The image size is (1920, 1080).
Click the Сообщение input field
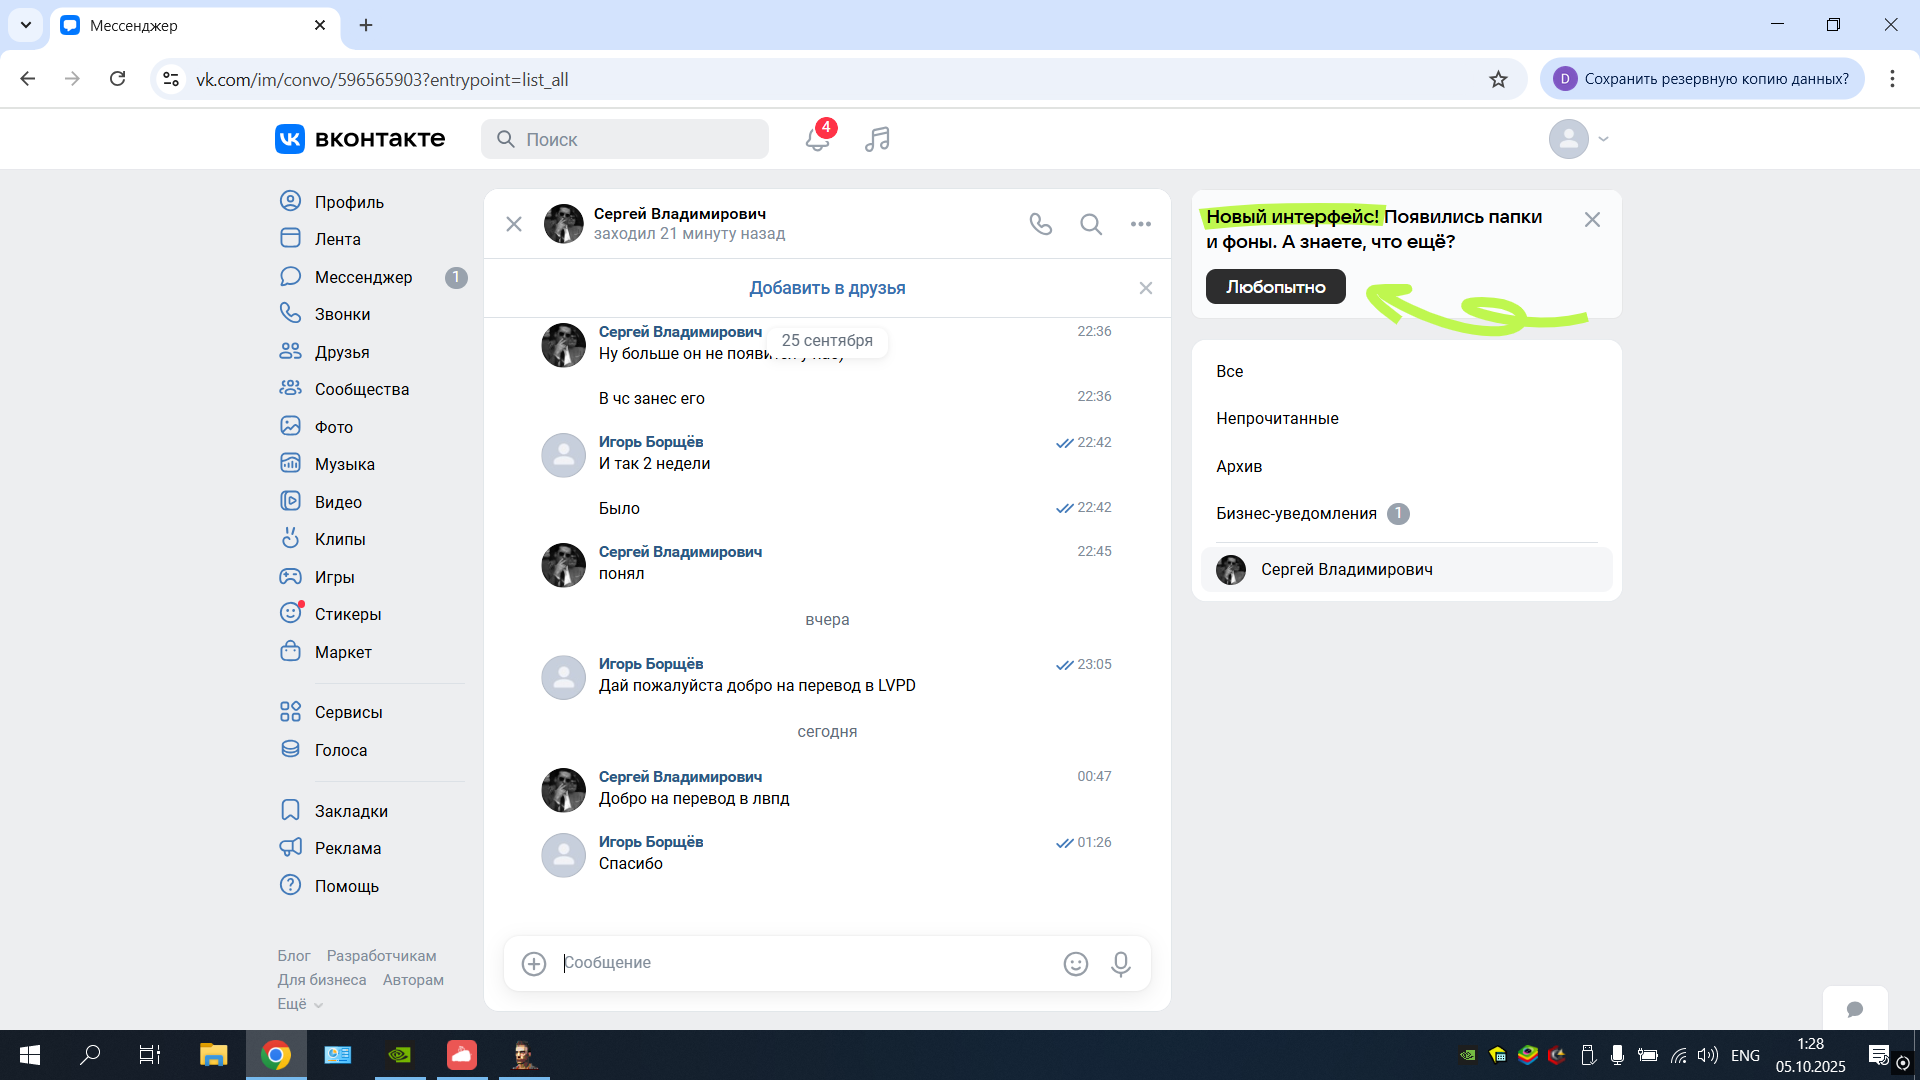tap(800, 963)
